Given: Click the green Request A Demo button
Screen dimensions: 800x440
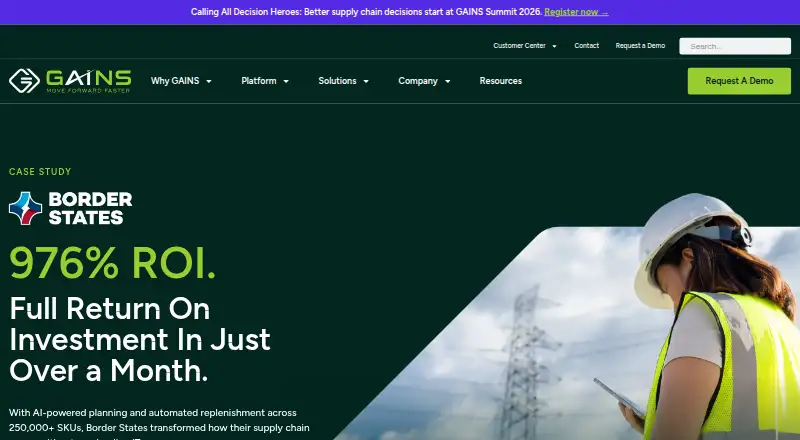Looking at the screenshot, I should (739, 81).
